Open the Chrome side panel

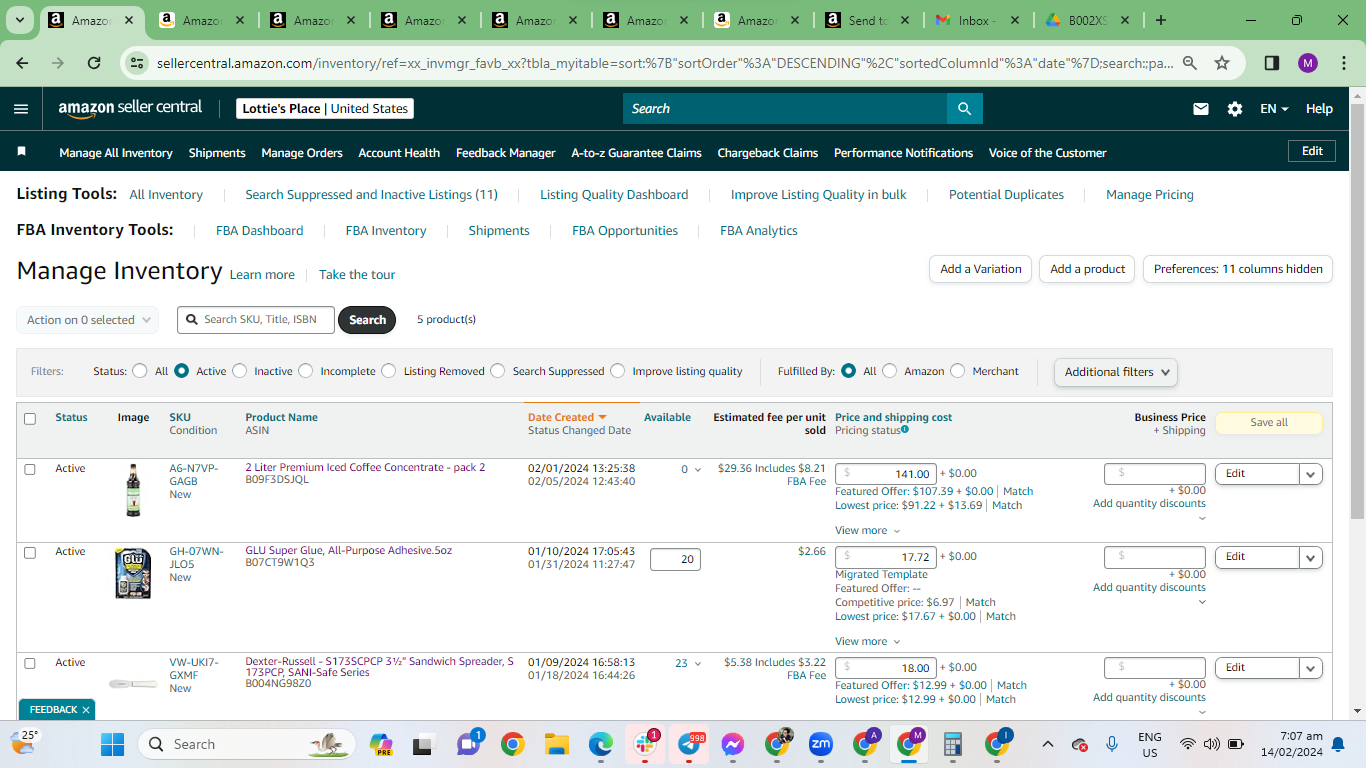tap(1272, 63)
